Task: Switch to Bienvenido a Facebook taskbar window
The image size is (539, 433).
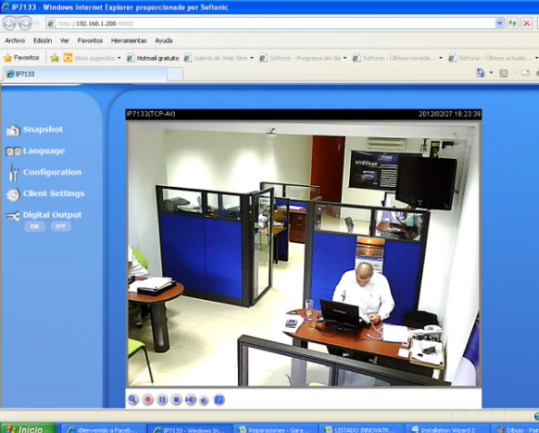Action: (x=104, y=429)
